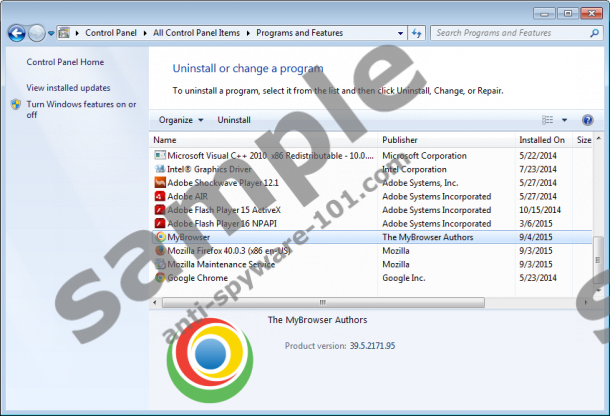Go to Control Panel Home

(x=65, y=62)
